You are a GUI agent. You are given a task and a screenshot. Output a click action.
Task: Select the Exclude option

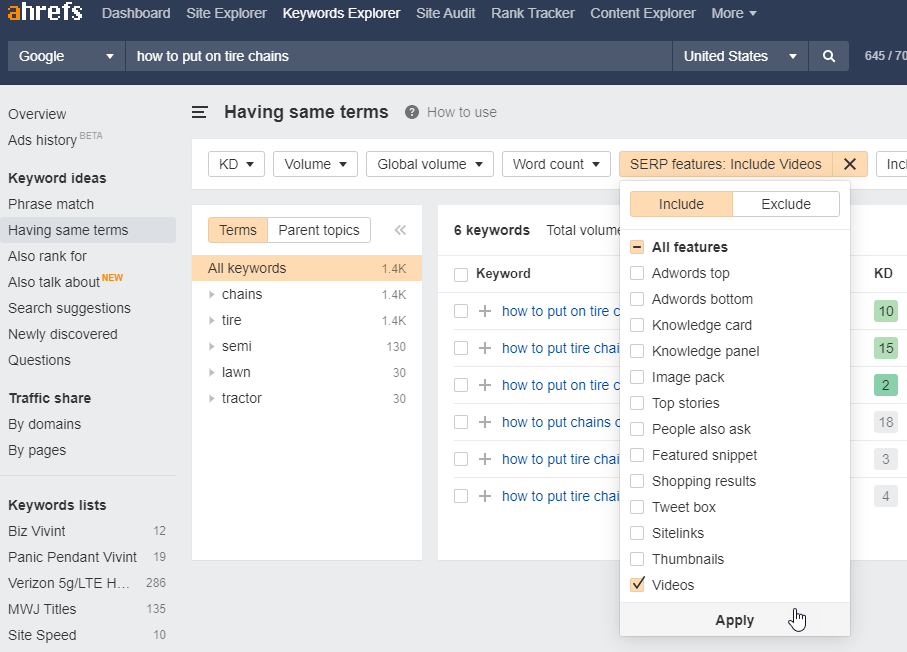tap(786, 204)
